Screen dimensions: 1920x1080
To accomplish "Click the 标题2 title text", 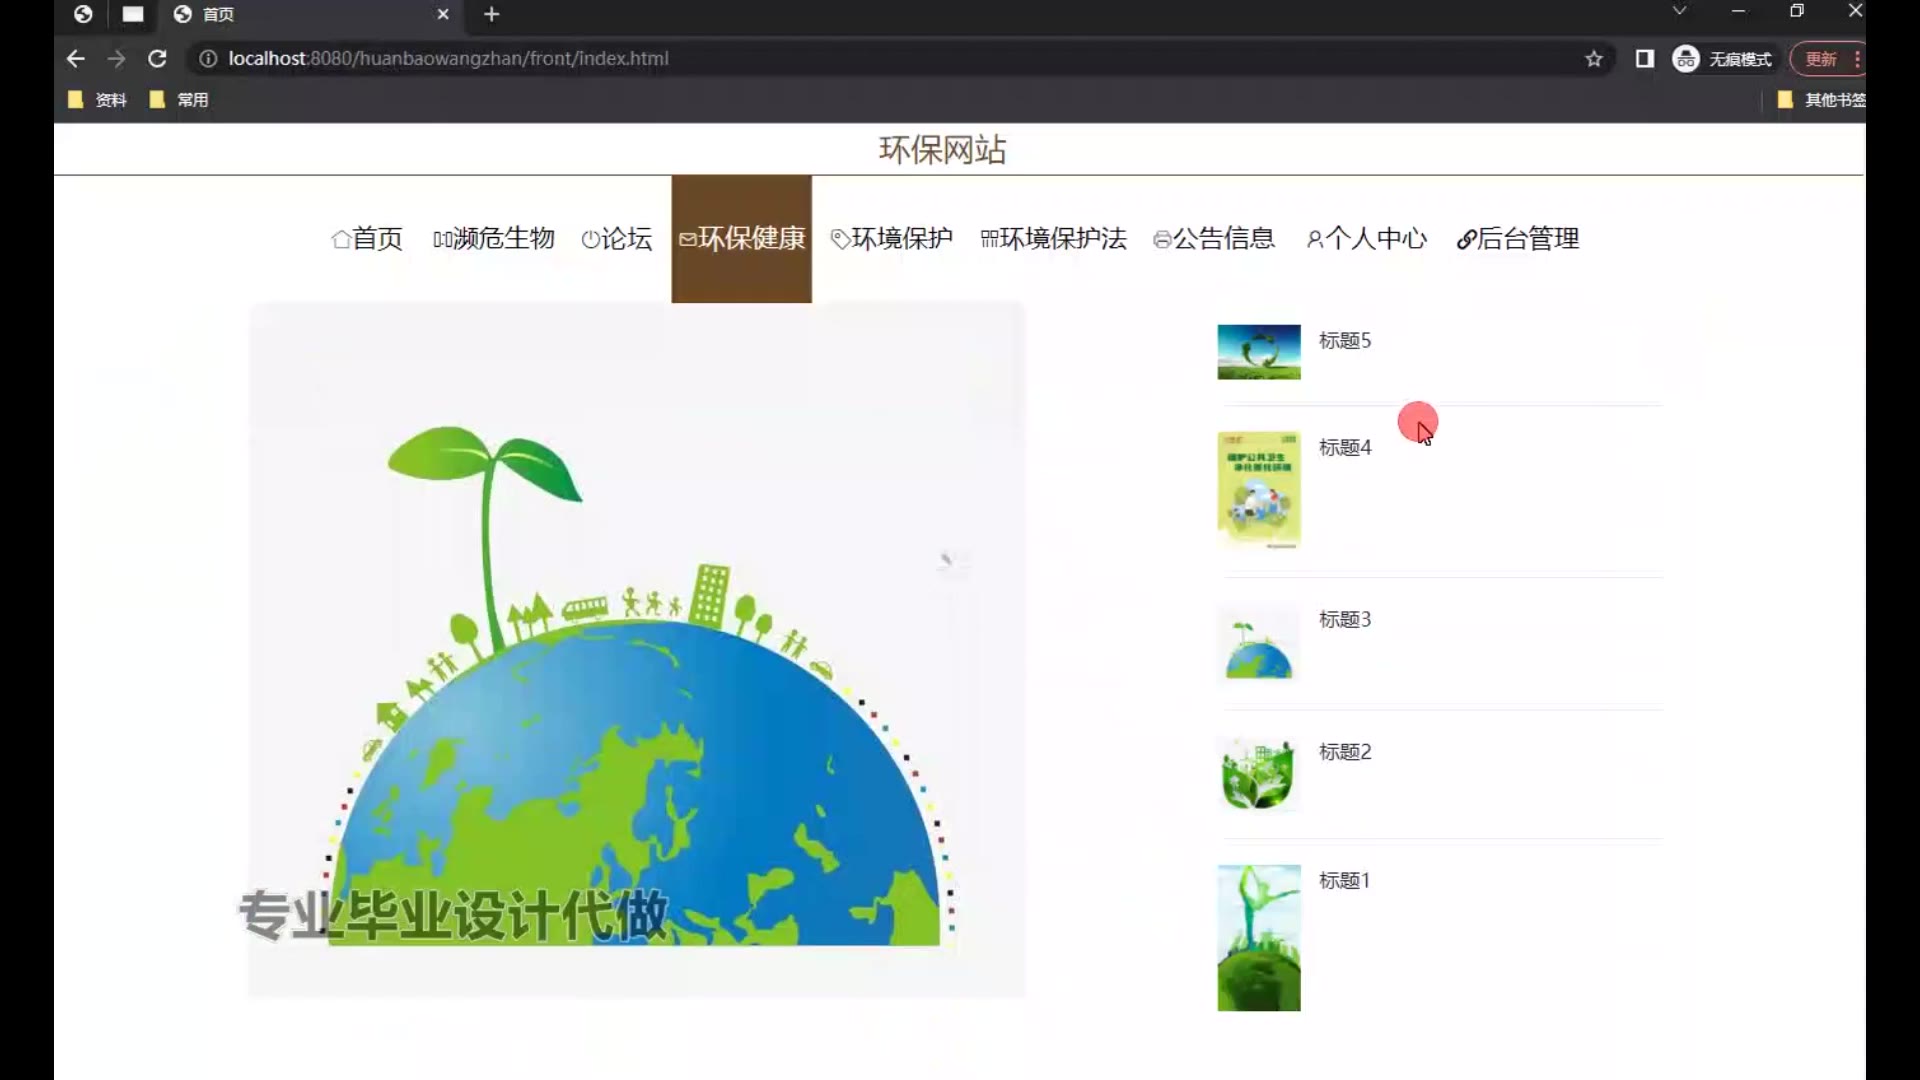I will coord(1345,752).
